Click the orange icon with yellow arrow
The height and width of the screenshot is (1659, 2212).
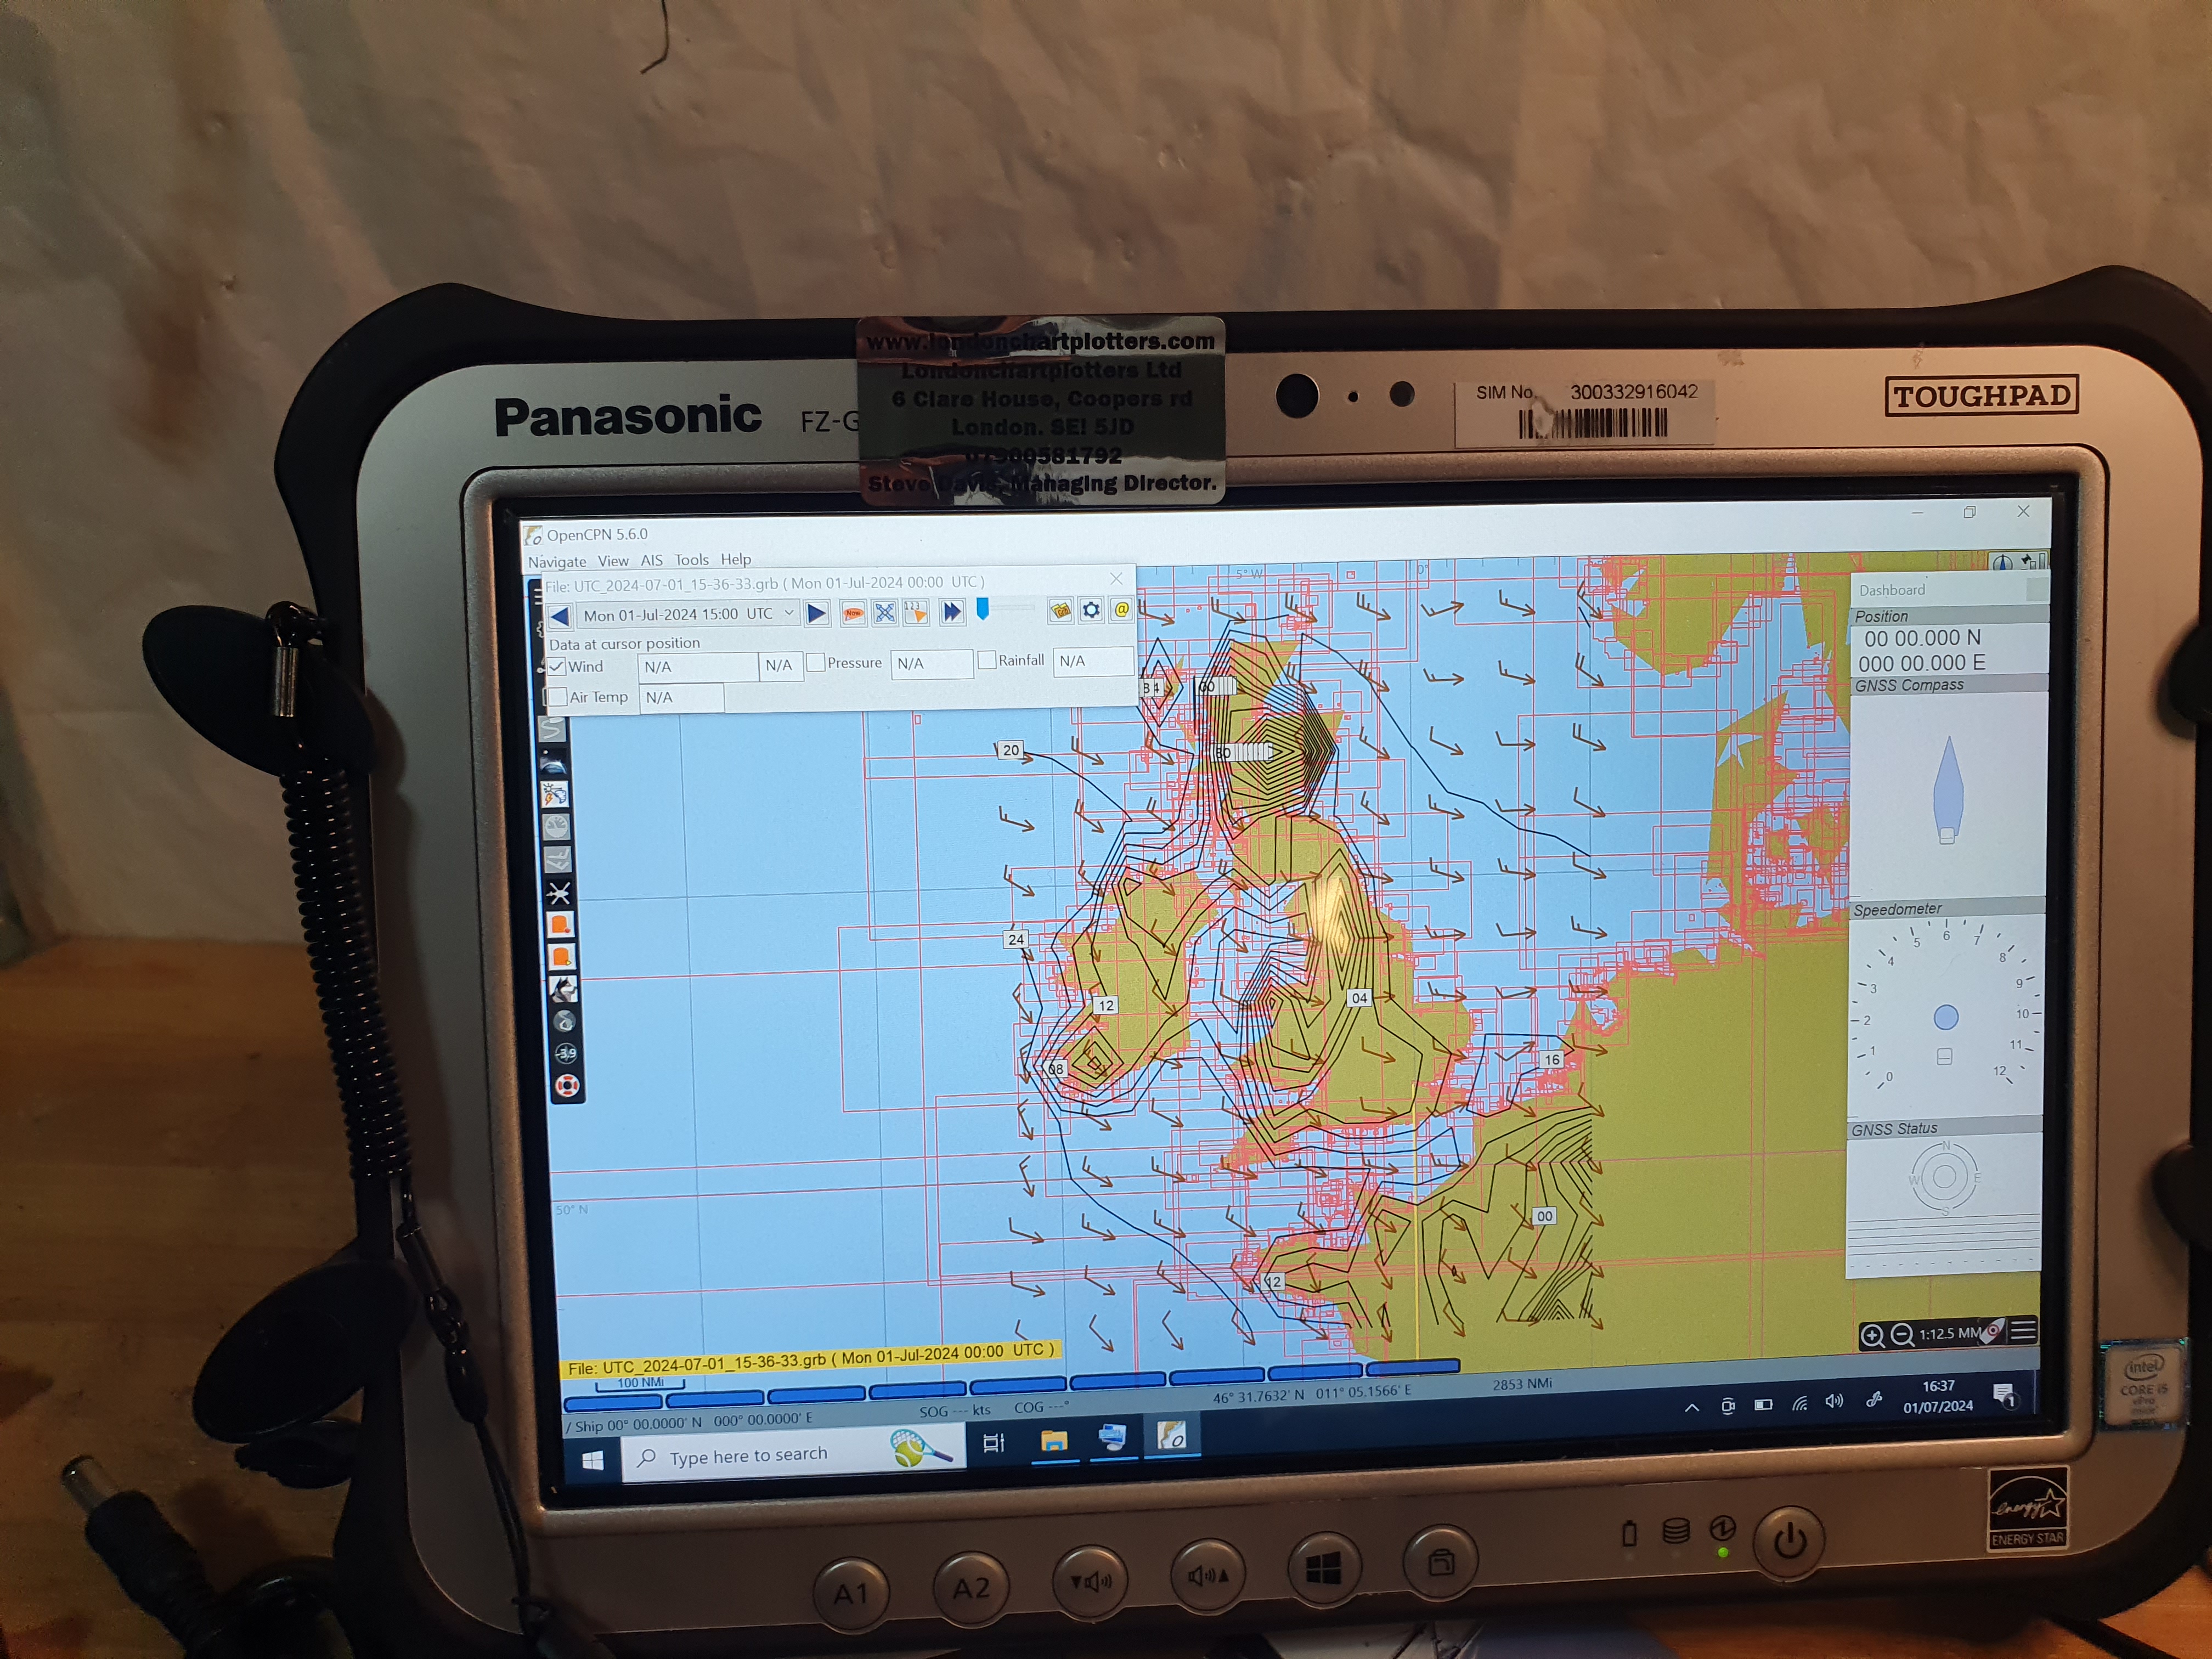coord(562,957)
